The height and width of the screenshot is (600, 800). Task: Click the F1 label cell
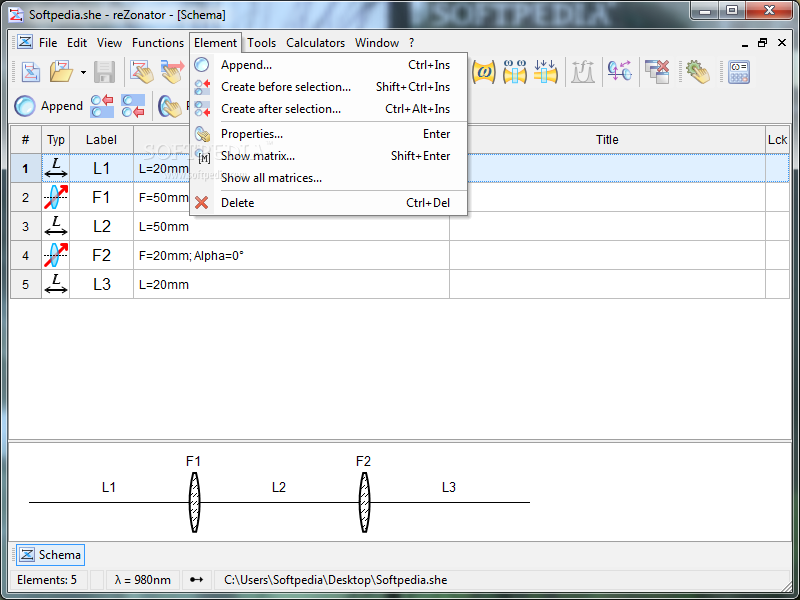click(101, 197)
